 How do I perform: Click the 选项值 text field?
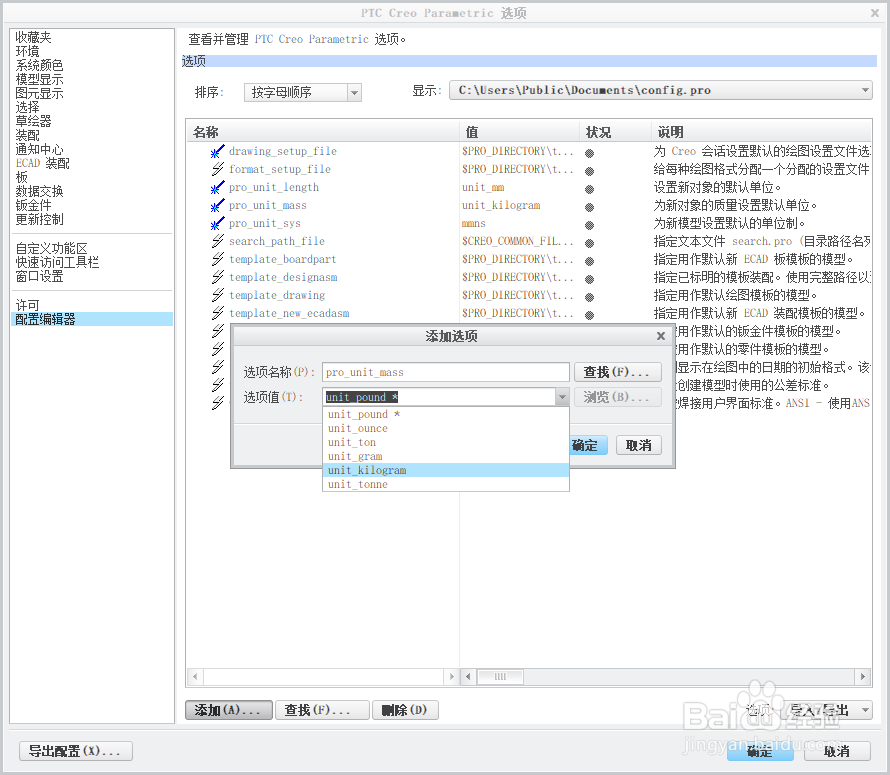tap(439, 397)
